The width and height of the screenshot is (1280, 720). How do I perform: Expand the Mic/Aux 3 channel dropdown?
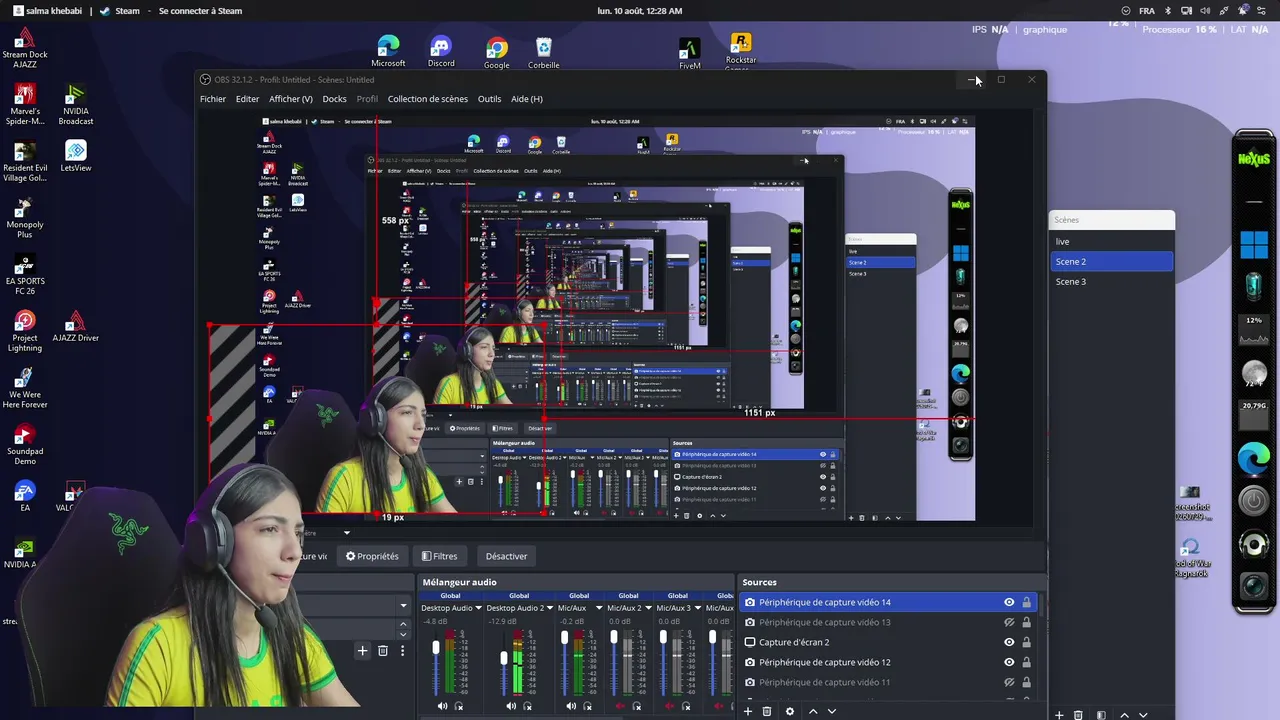click(697, 608)
